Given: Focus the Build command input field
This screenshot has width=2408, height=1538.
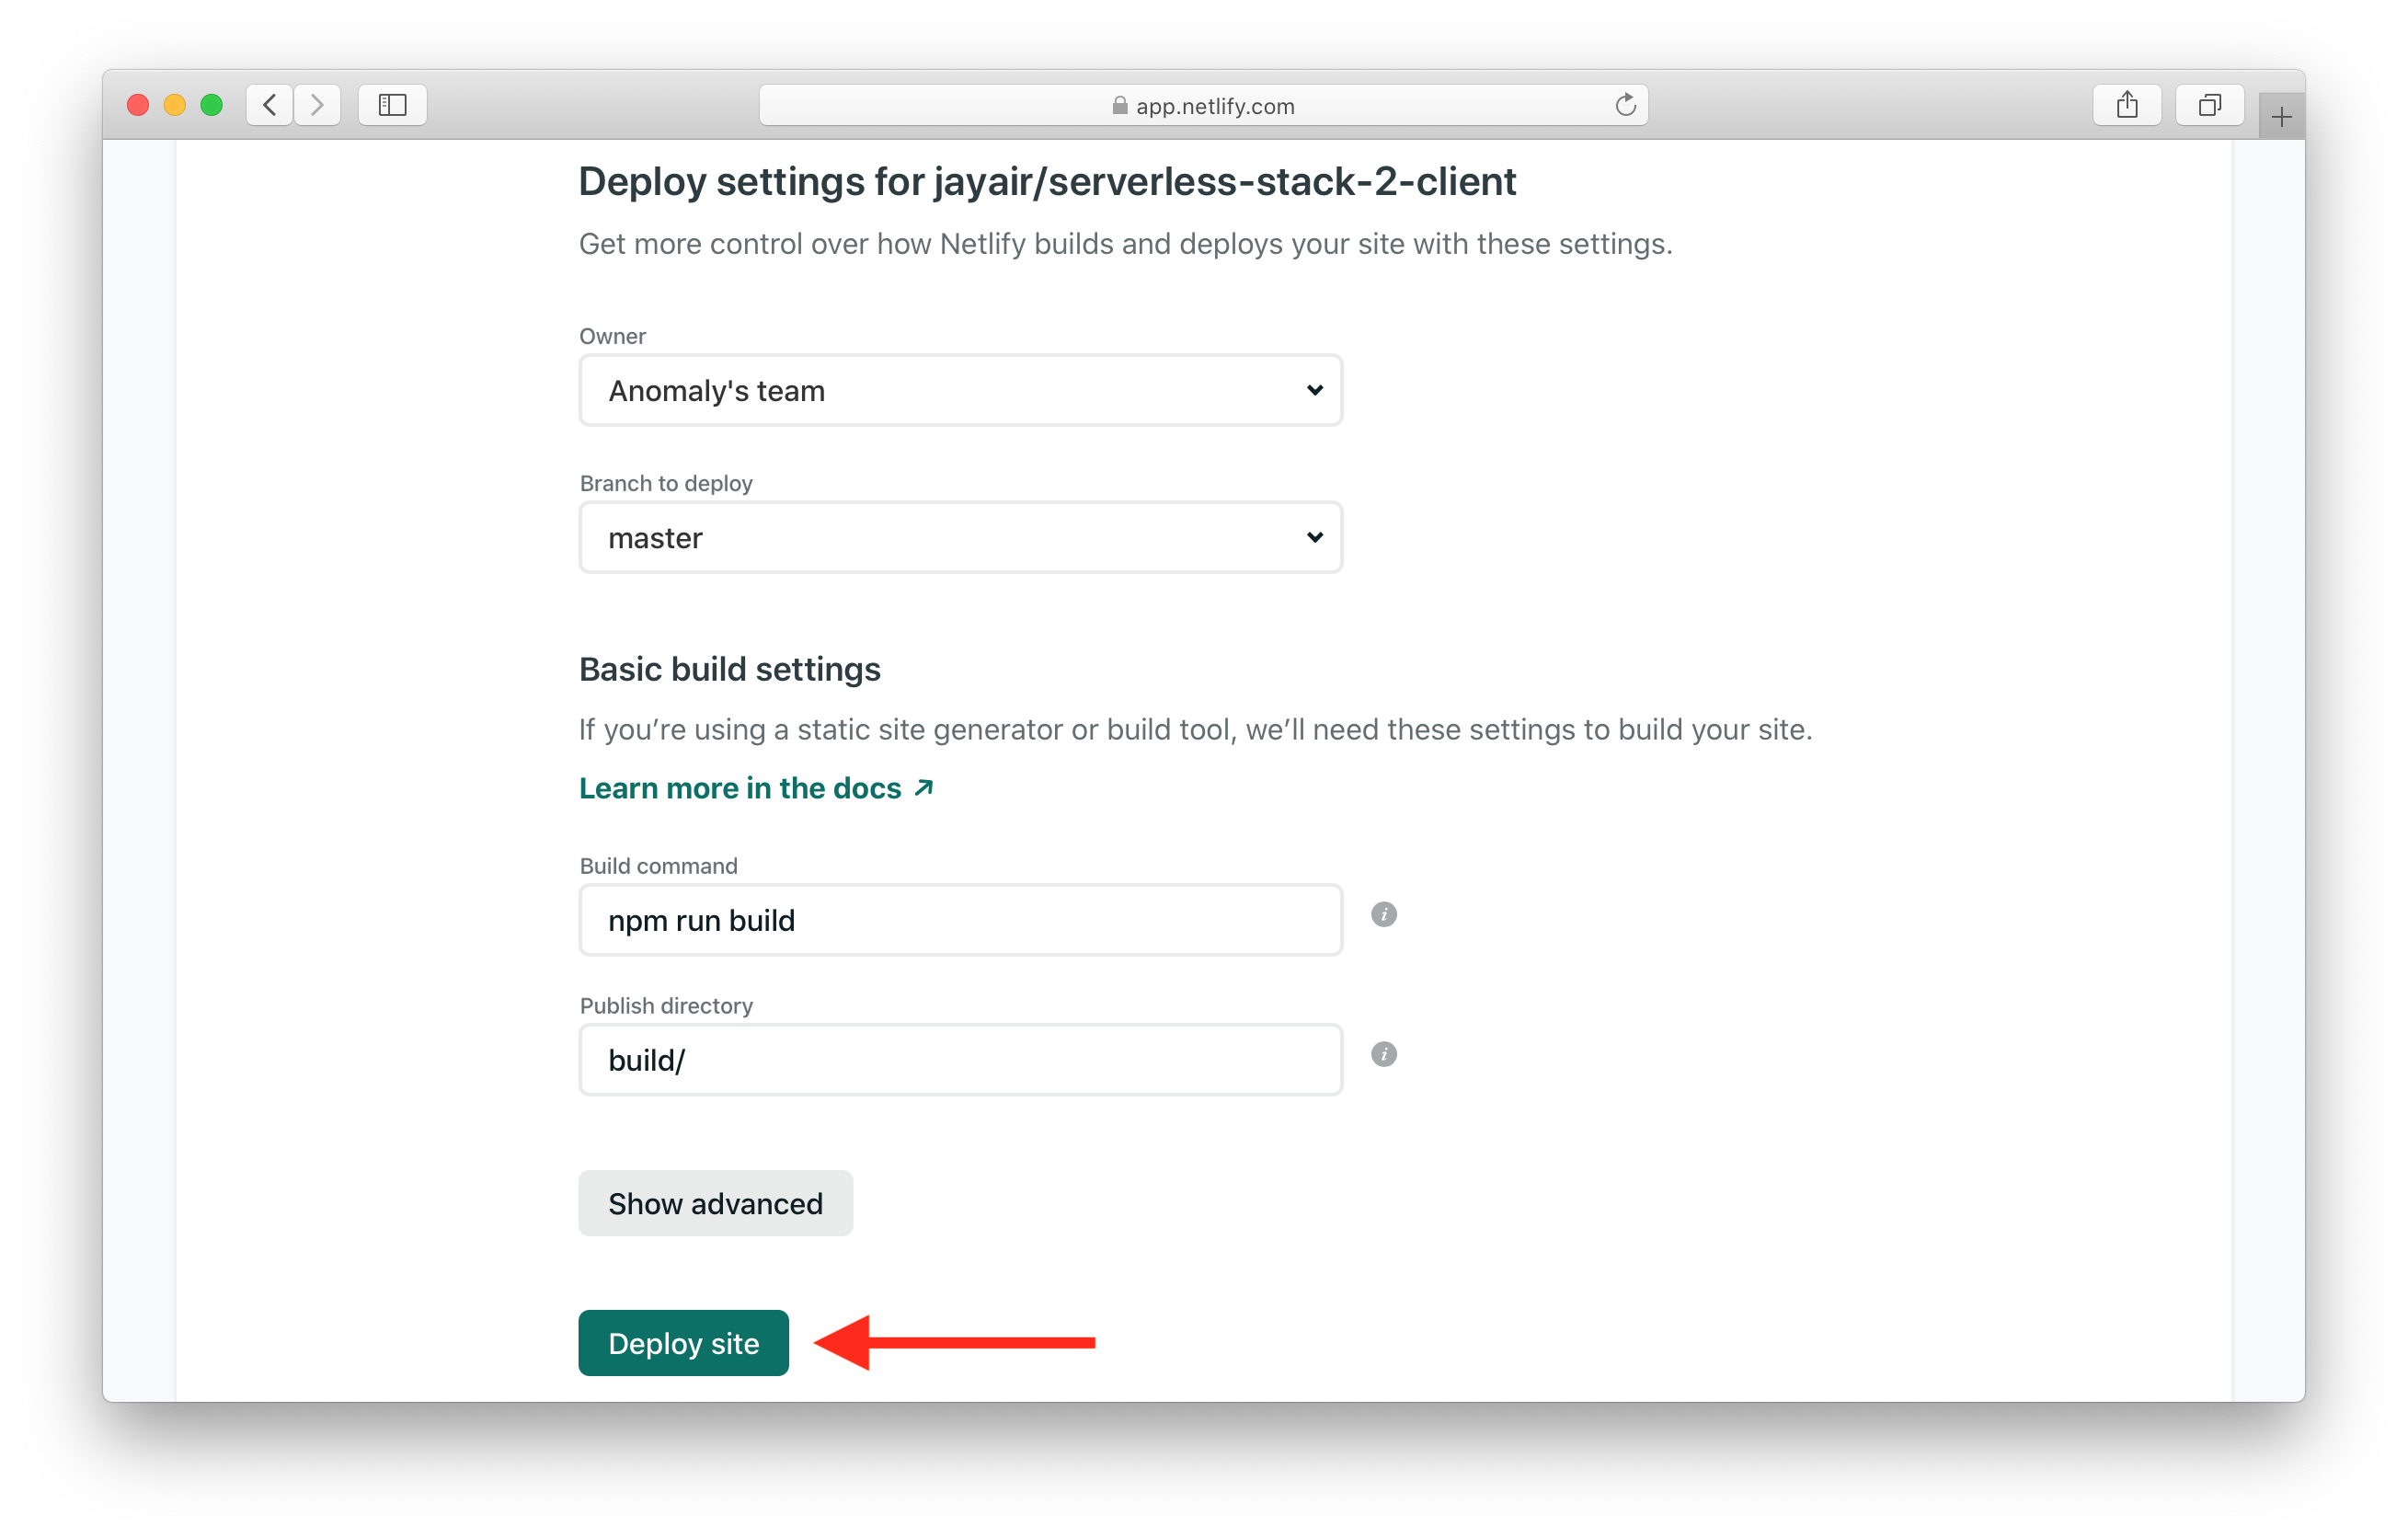Looking at the screenshot, I should pos(960,920).
